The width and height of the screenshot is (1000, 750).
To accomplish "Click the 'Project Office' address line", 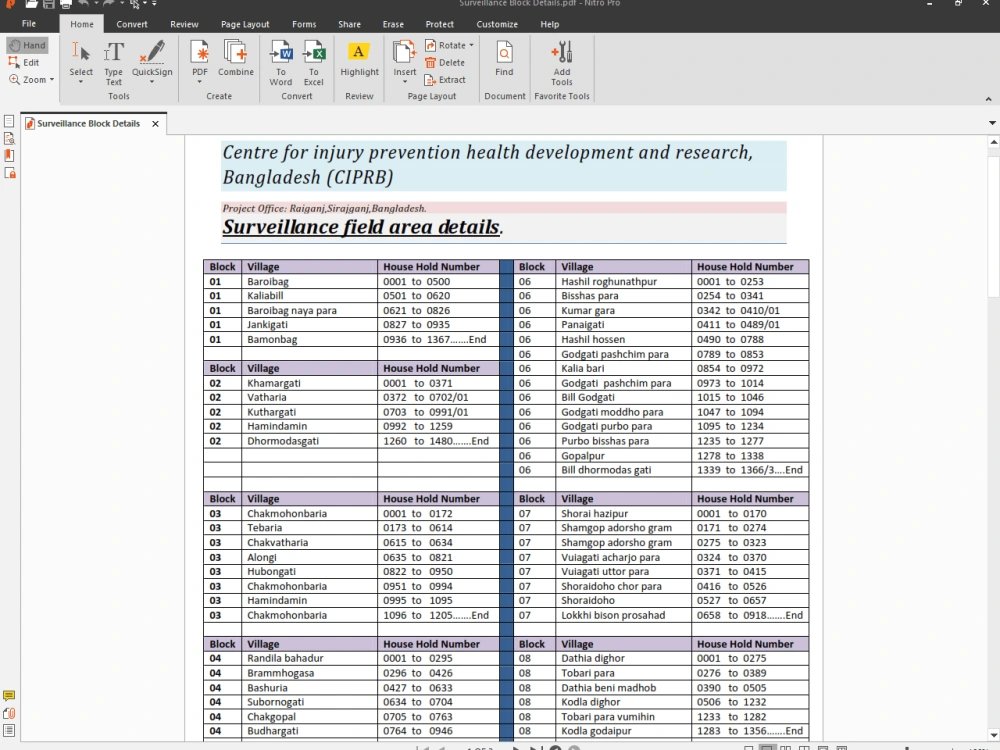I will click(x=324, y=209).
